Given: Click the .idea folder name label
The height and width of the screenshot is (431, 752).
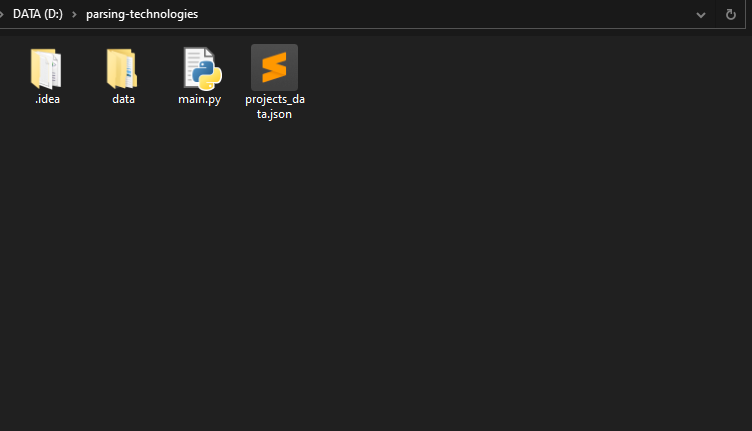Looking at the screenshot, I should (47, 99).
